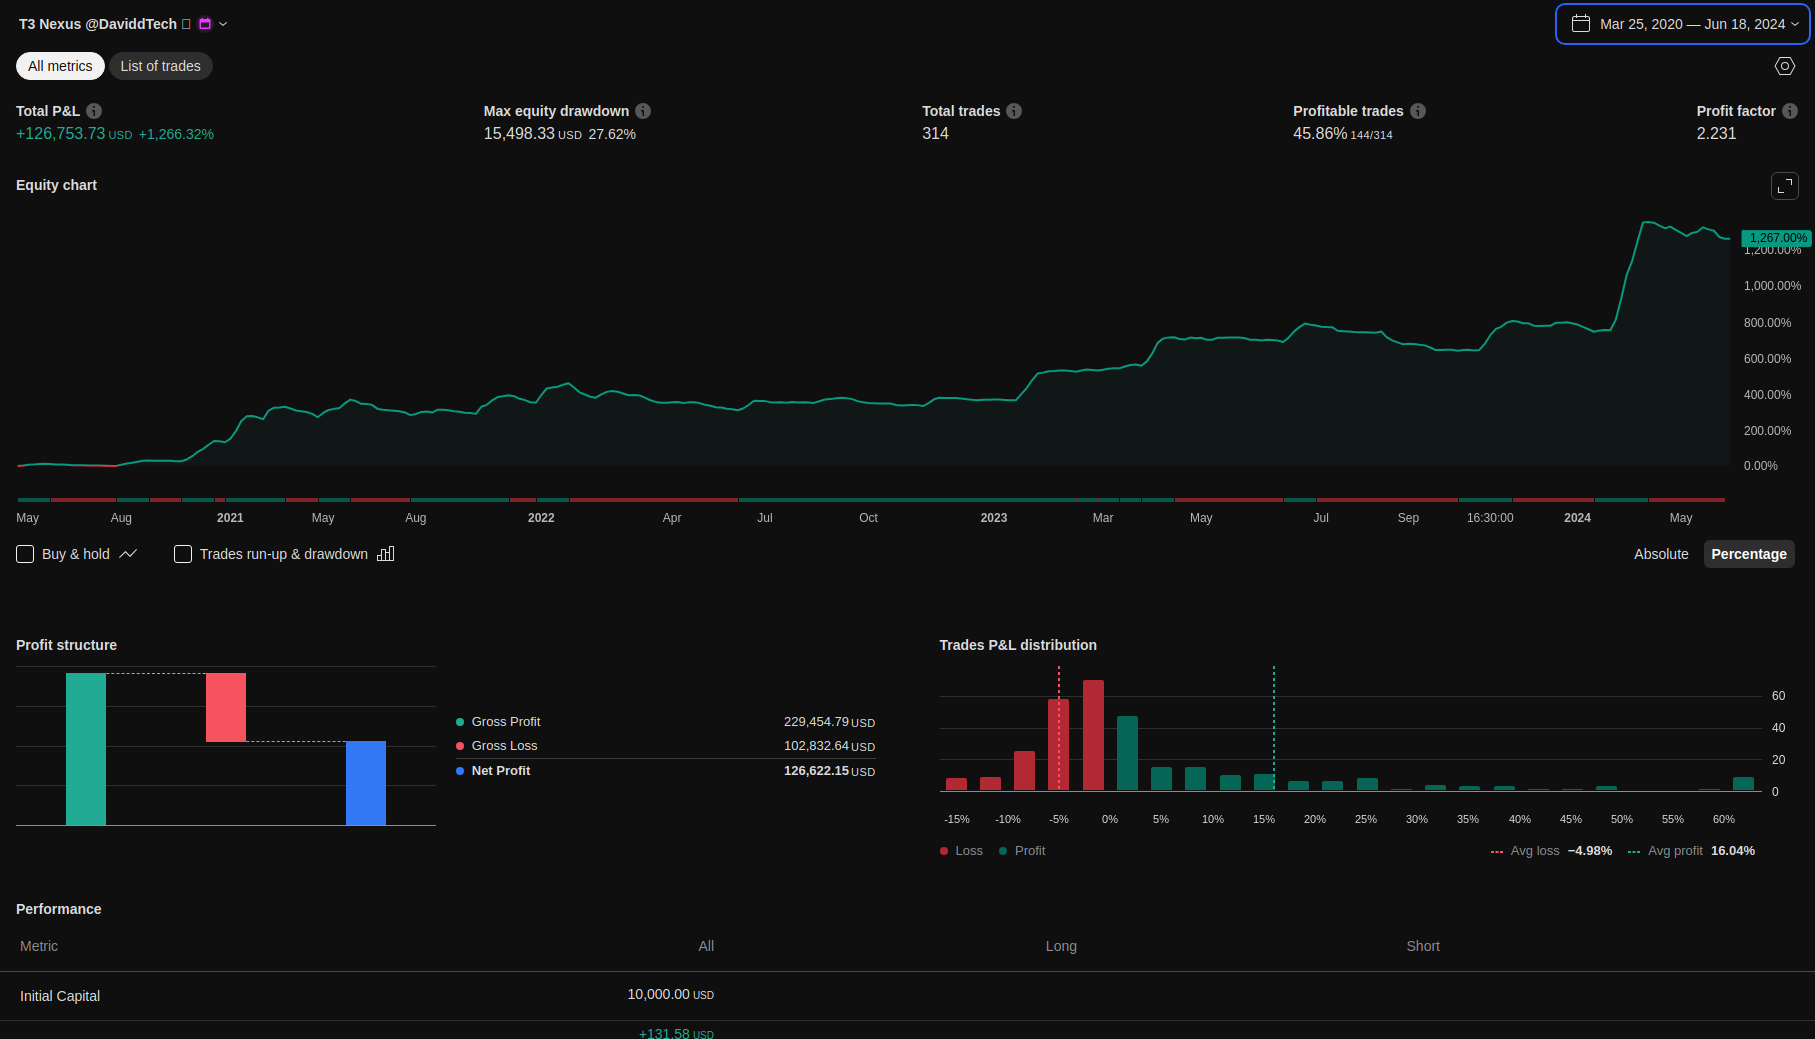Click the T3 Nexus @DaviddTech strategy title

click(98, 24)
